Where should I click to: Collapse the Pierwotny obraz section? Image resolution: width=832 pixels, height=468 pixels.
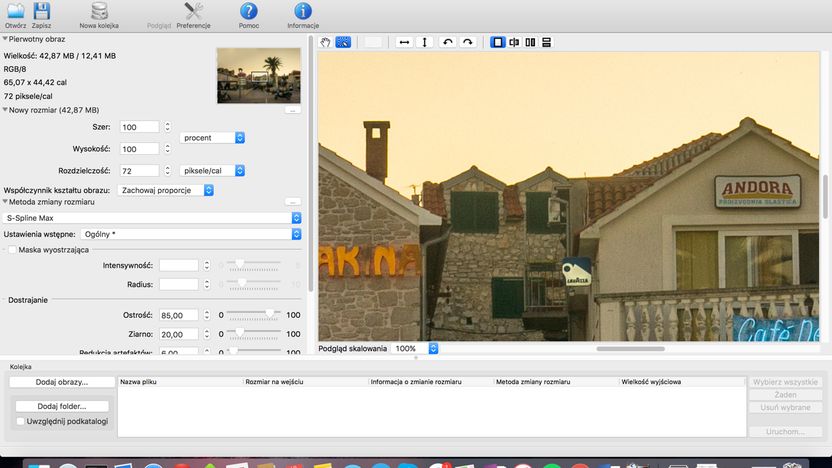[5, 39]
